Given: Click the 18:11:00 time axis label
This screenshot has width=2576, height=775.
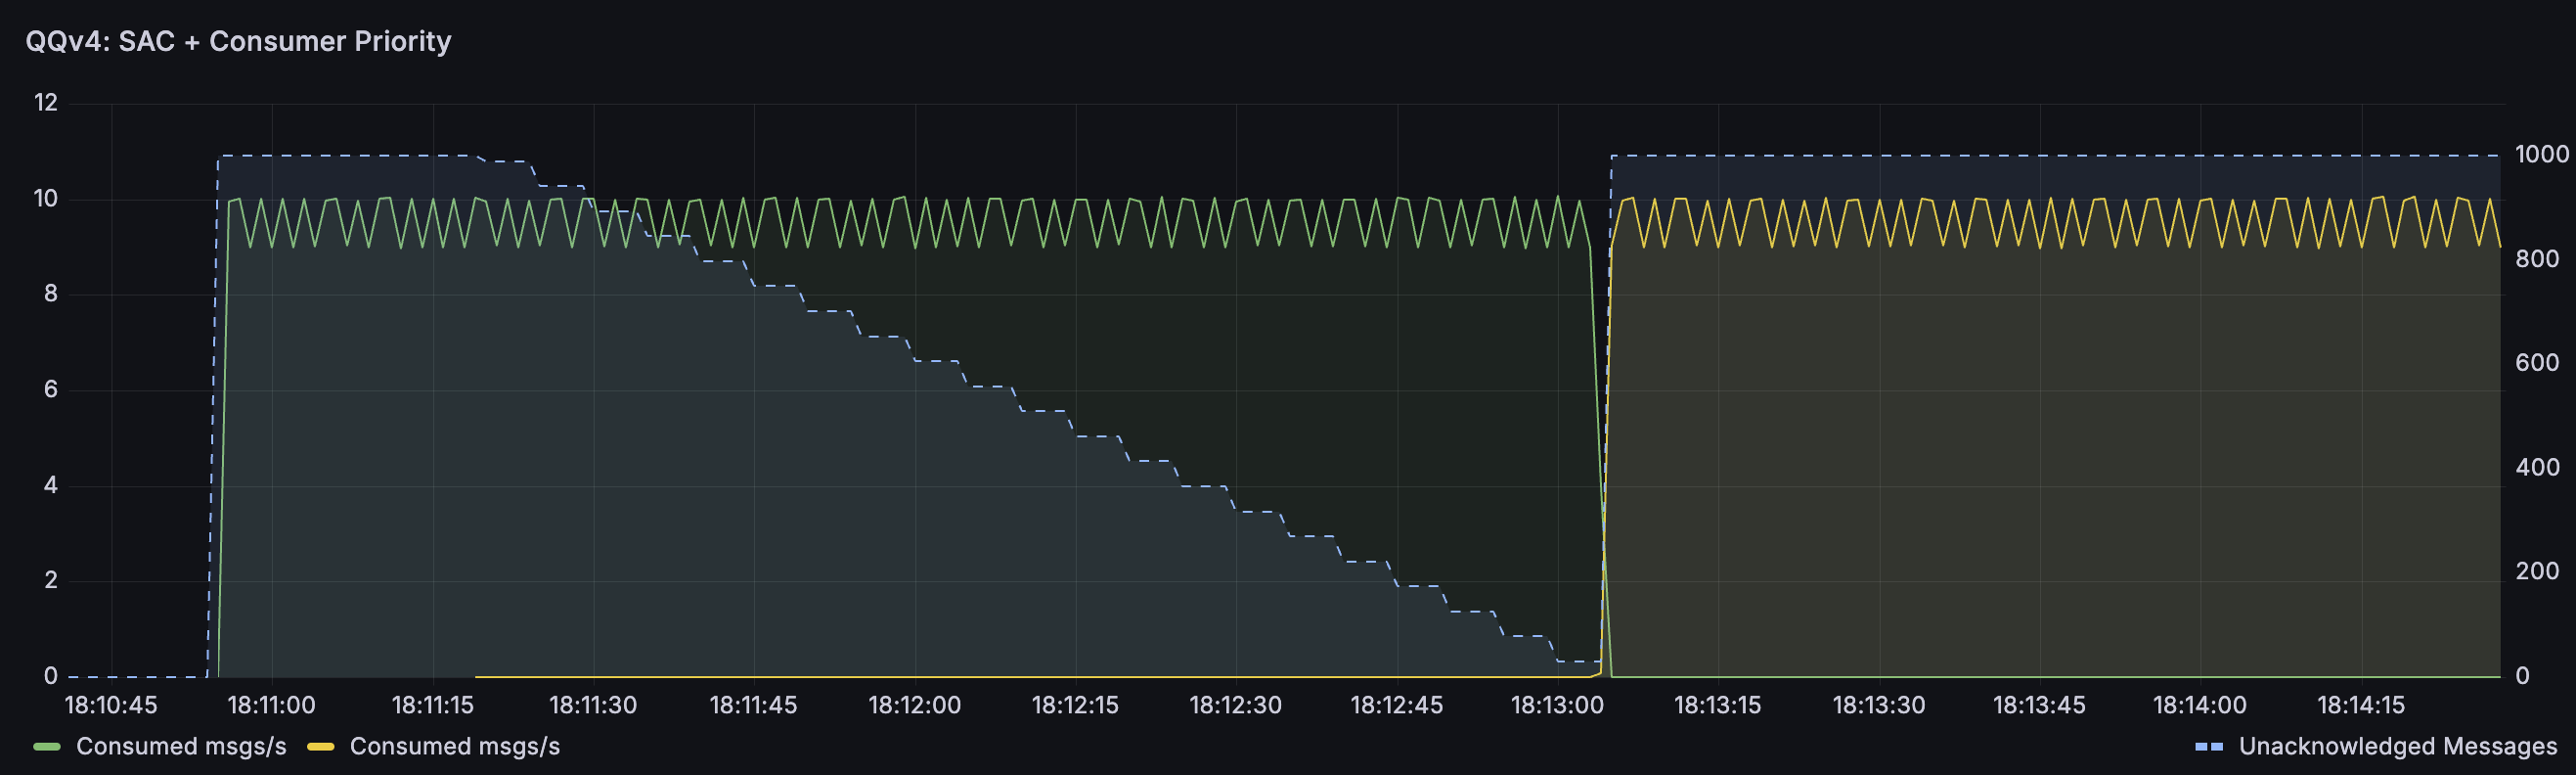Looking at the screenshot, I should click(271, 705).
